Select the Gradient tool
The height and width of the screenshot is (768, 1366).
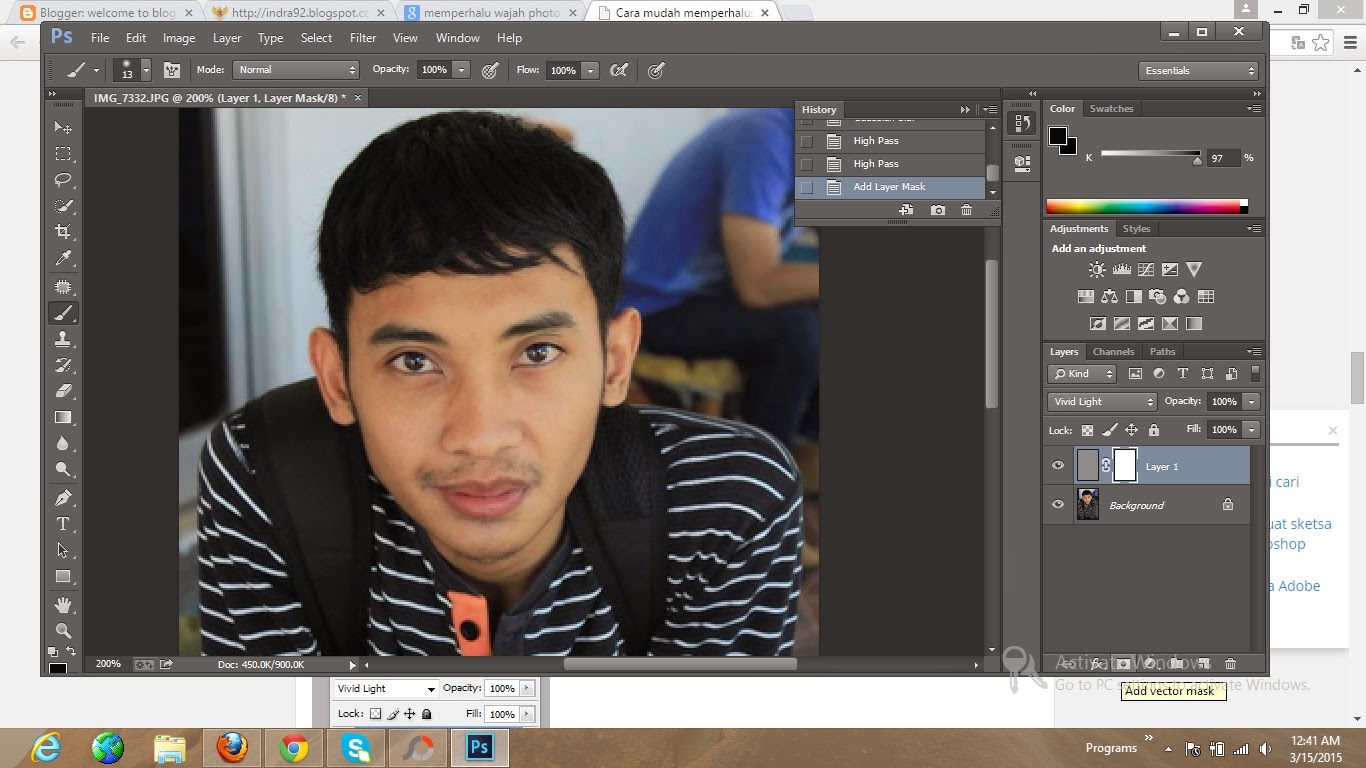coord(63,417)
